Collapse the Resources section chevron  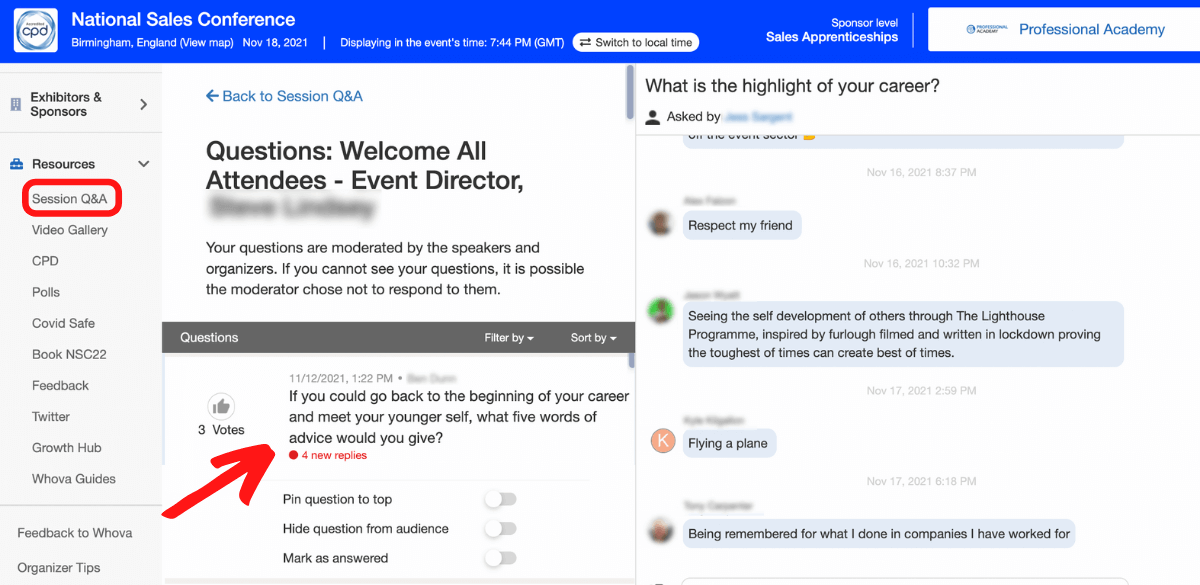tap(143, 163)
